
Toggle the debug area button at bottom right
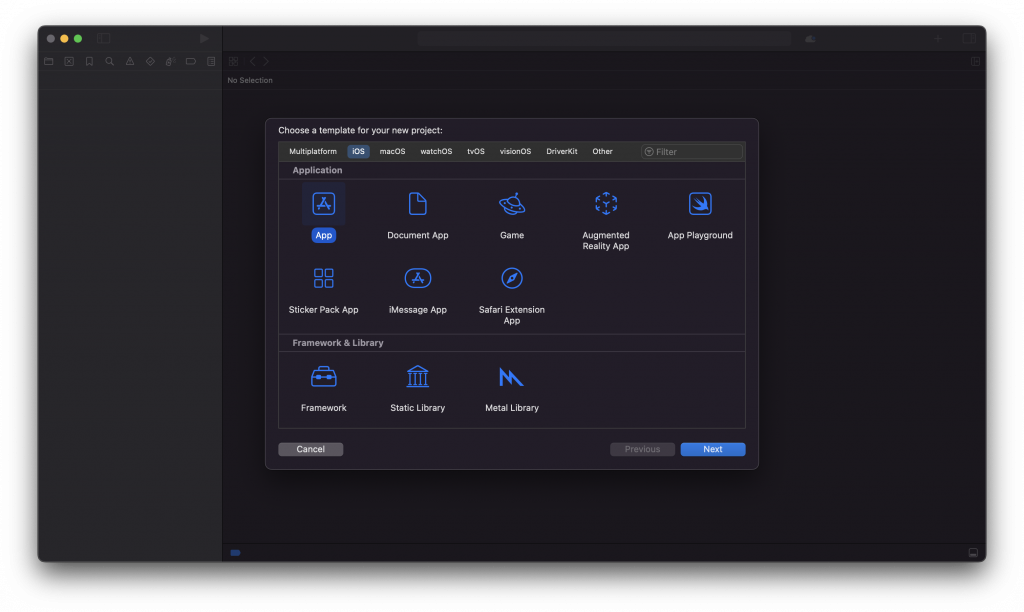(x=973, y=553)
